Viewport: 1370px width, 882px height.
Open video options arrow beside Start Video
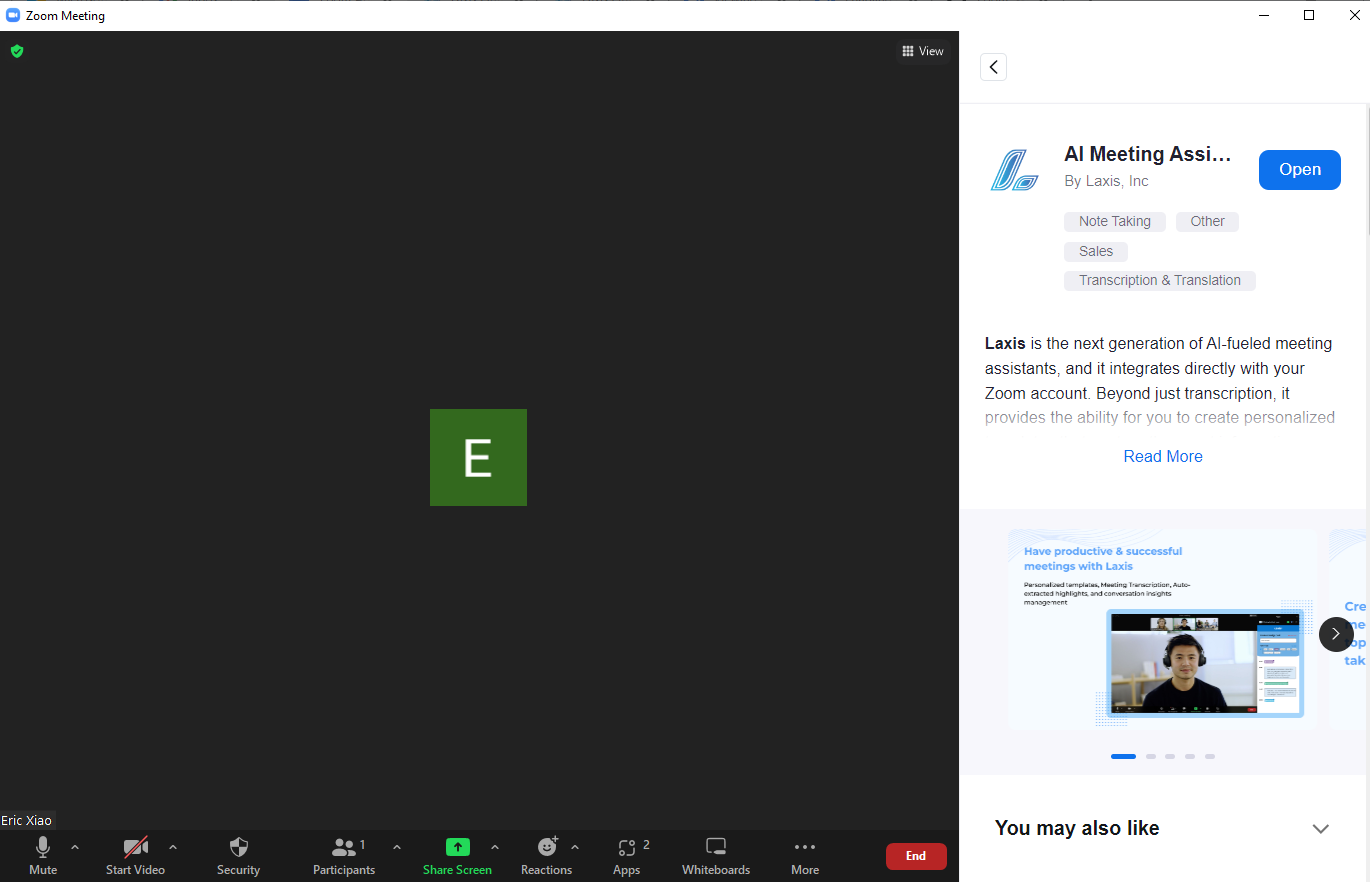coord(173,847)
